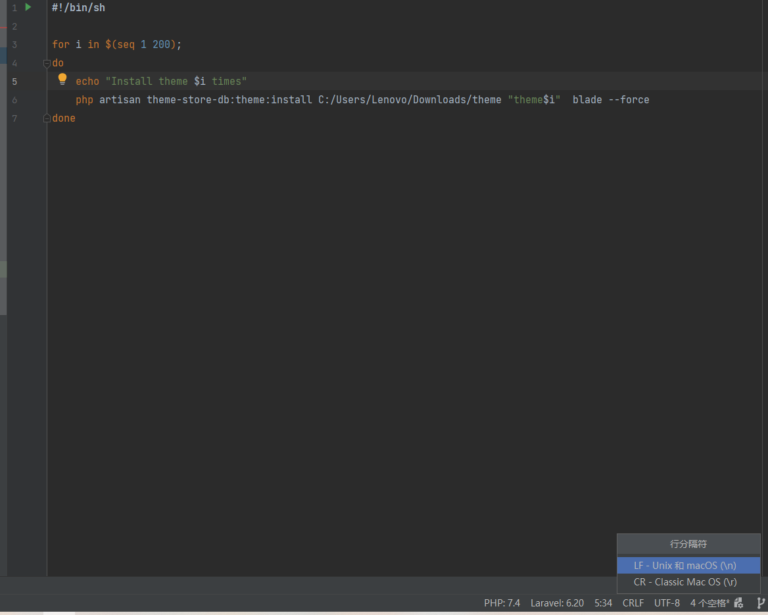Open the indent settings showing 4 spaces

[709, 603]
